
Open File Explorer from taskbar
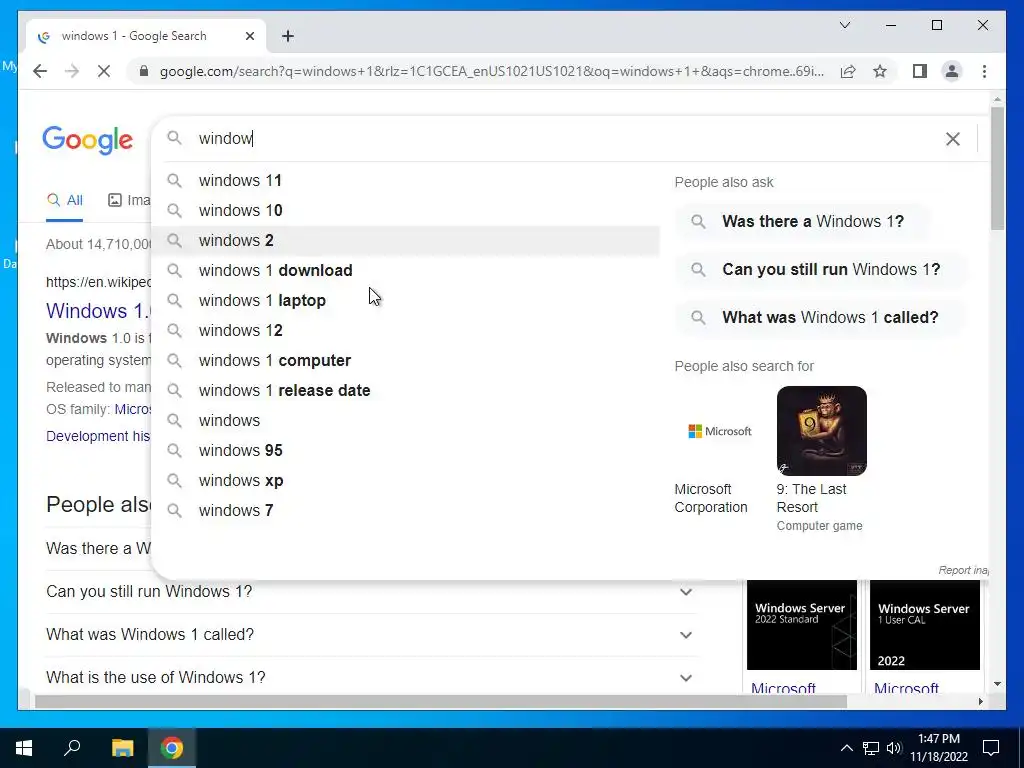click(122, 748)
